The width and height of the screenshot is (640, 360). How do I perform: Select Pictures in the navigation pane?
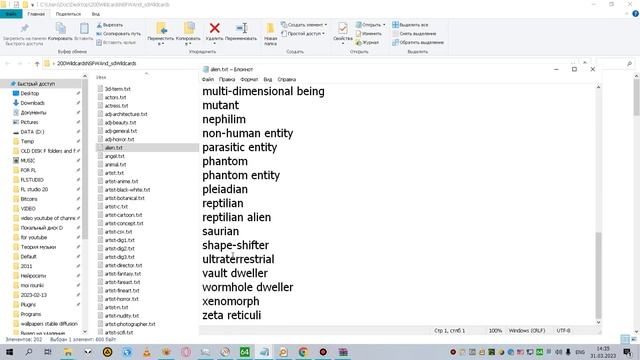click(29, 122)
